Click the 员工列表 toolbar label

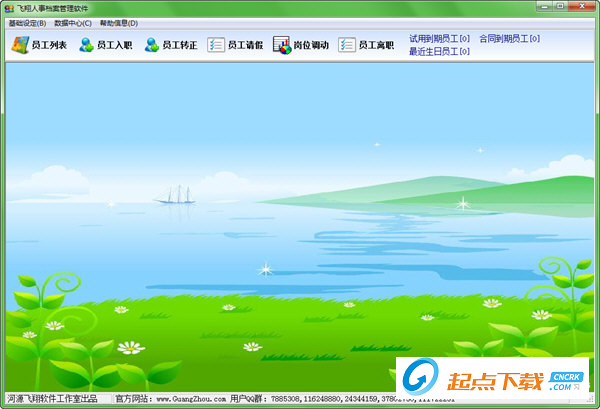[49, 45]
